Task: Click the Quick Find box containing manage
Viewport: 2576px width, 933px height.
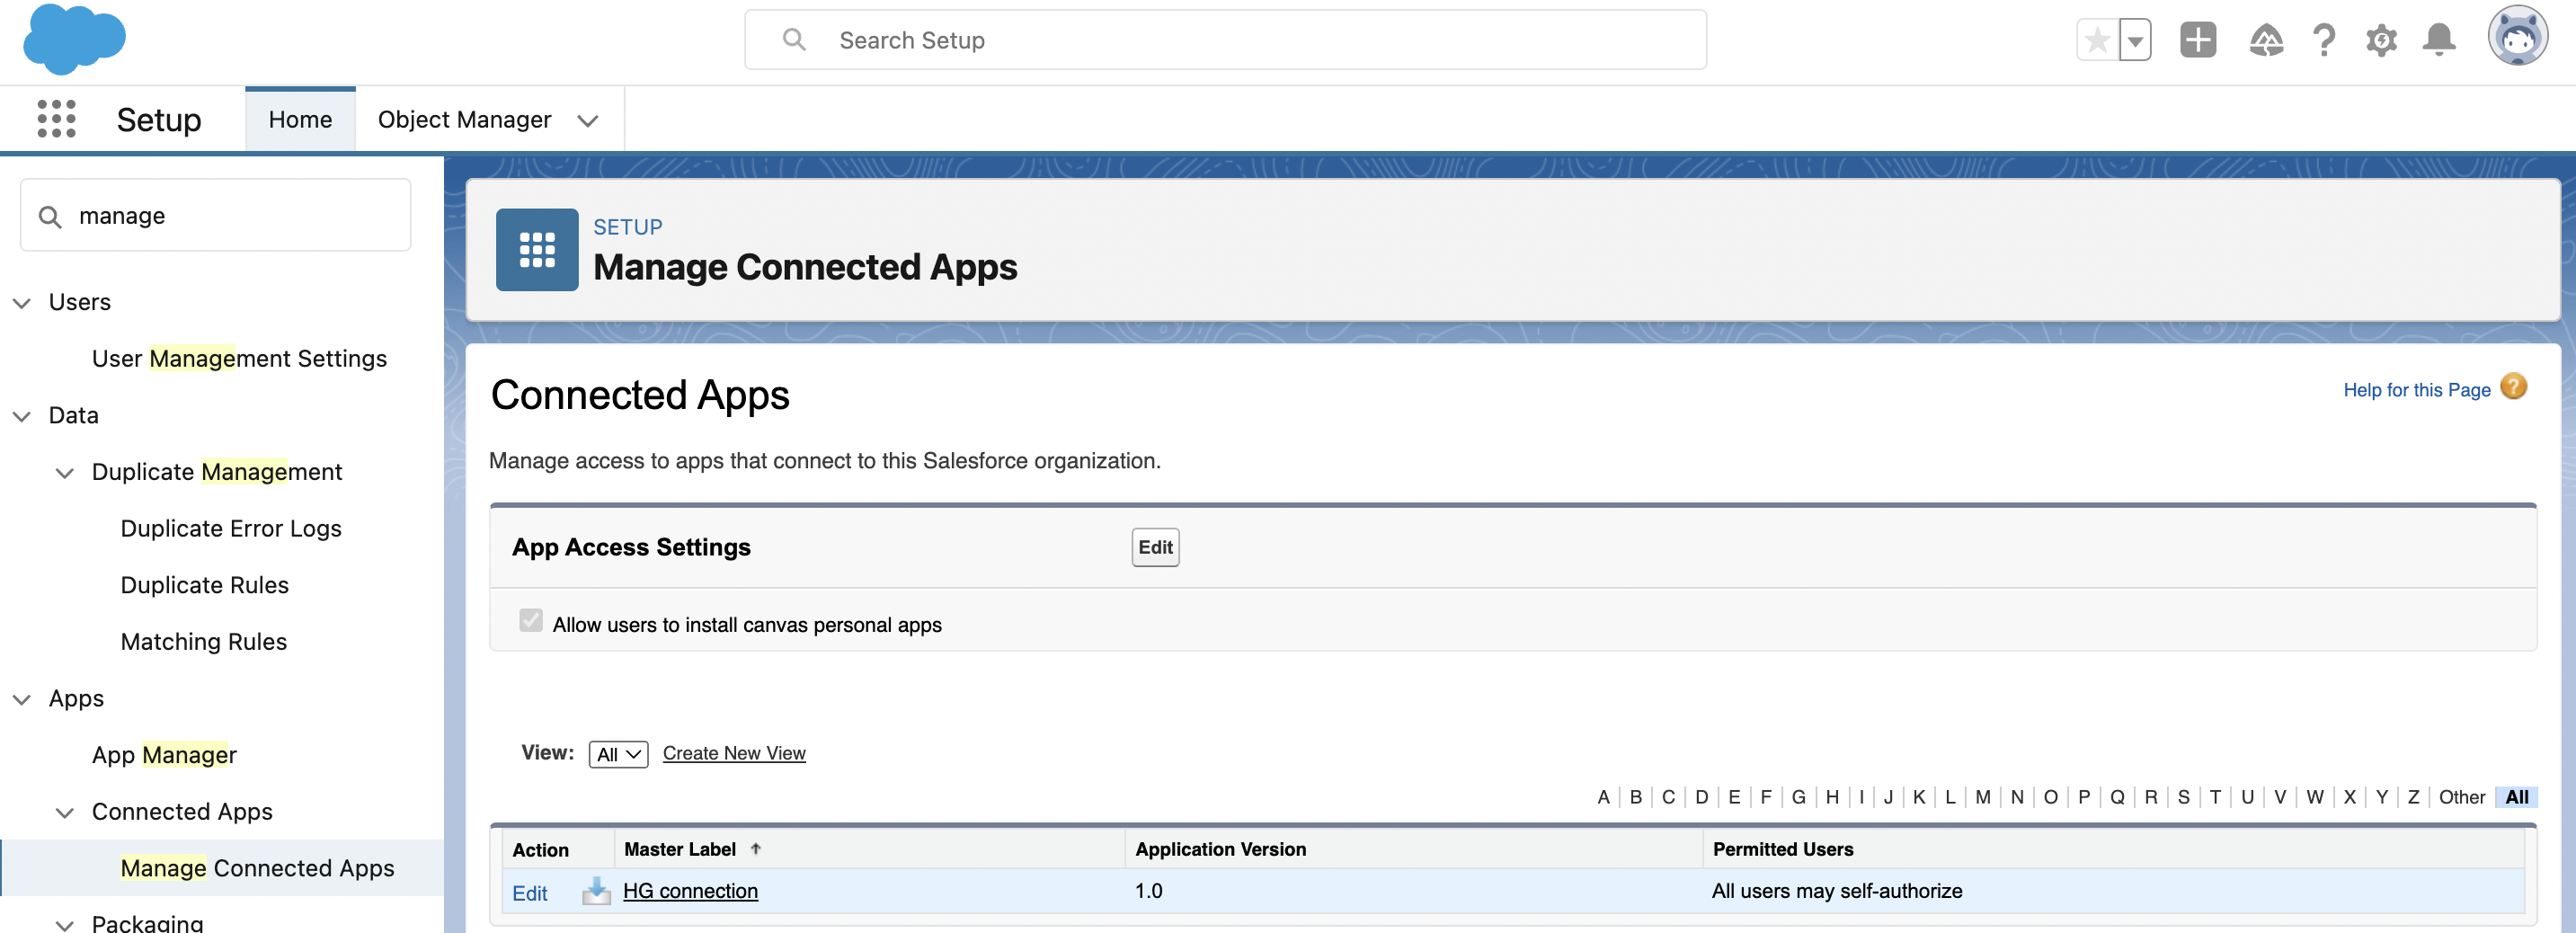Action: coord(216,216)
